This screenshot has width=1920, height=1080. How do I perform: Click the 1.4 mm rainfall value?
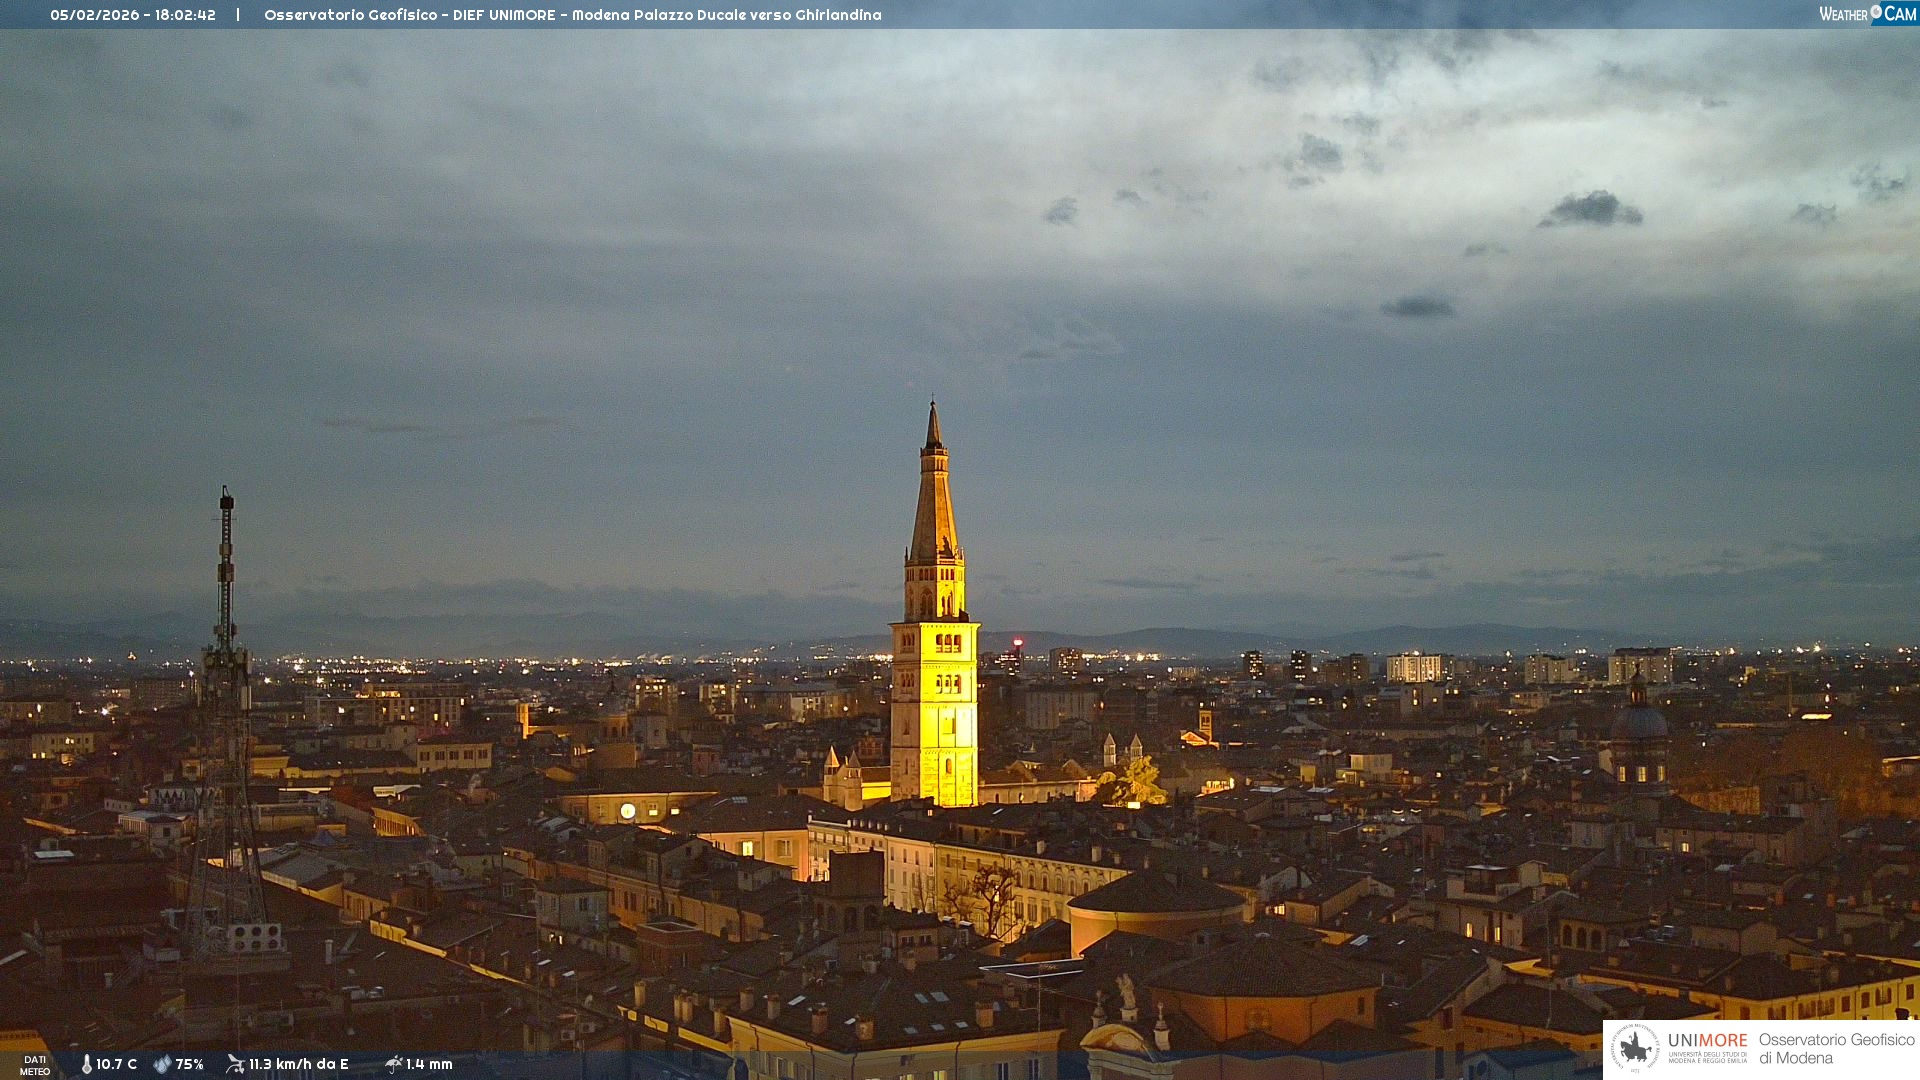[x=429, y=1064]
